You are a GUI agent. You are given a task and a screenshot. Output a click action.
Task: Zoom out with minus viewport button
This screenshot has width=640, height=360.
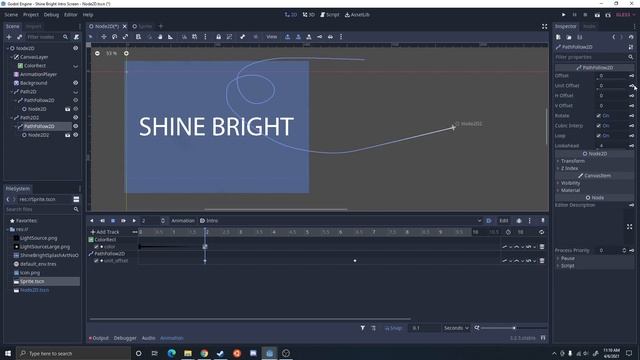97,53
